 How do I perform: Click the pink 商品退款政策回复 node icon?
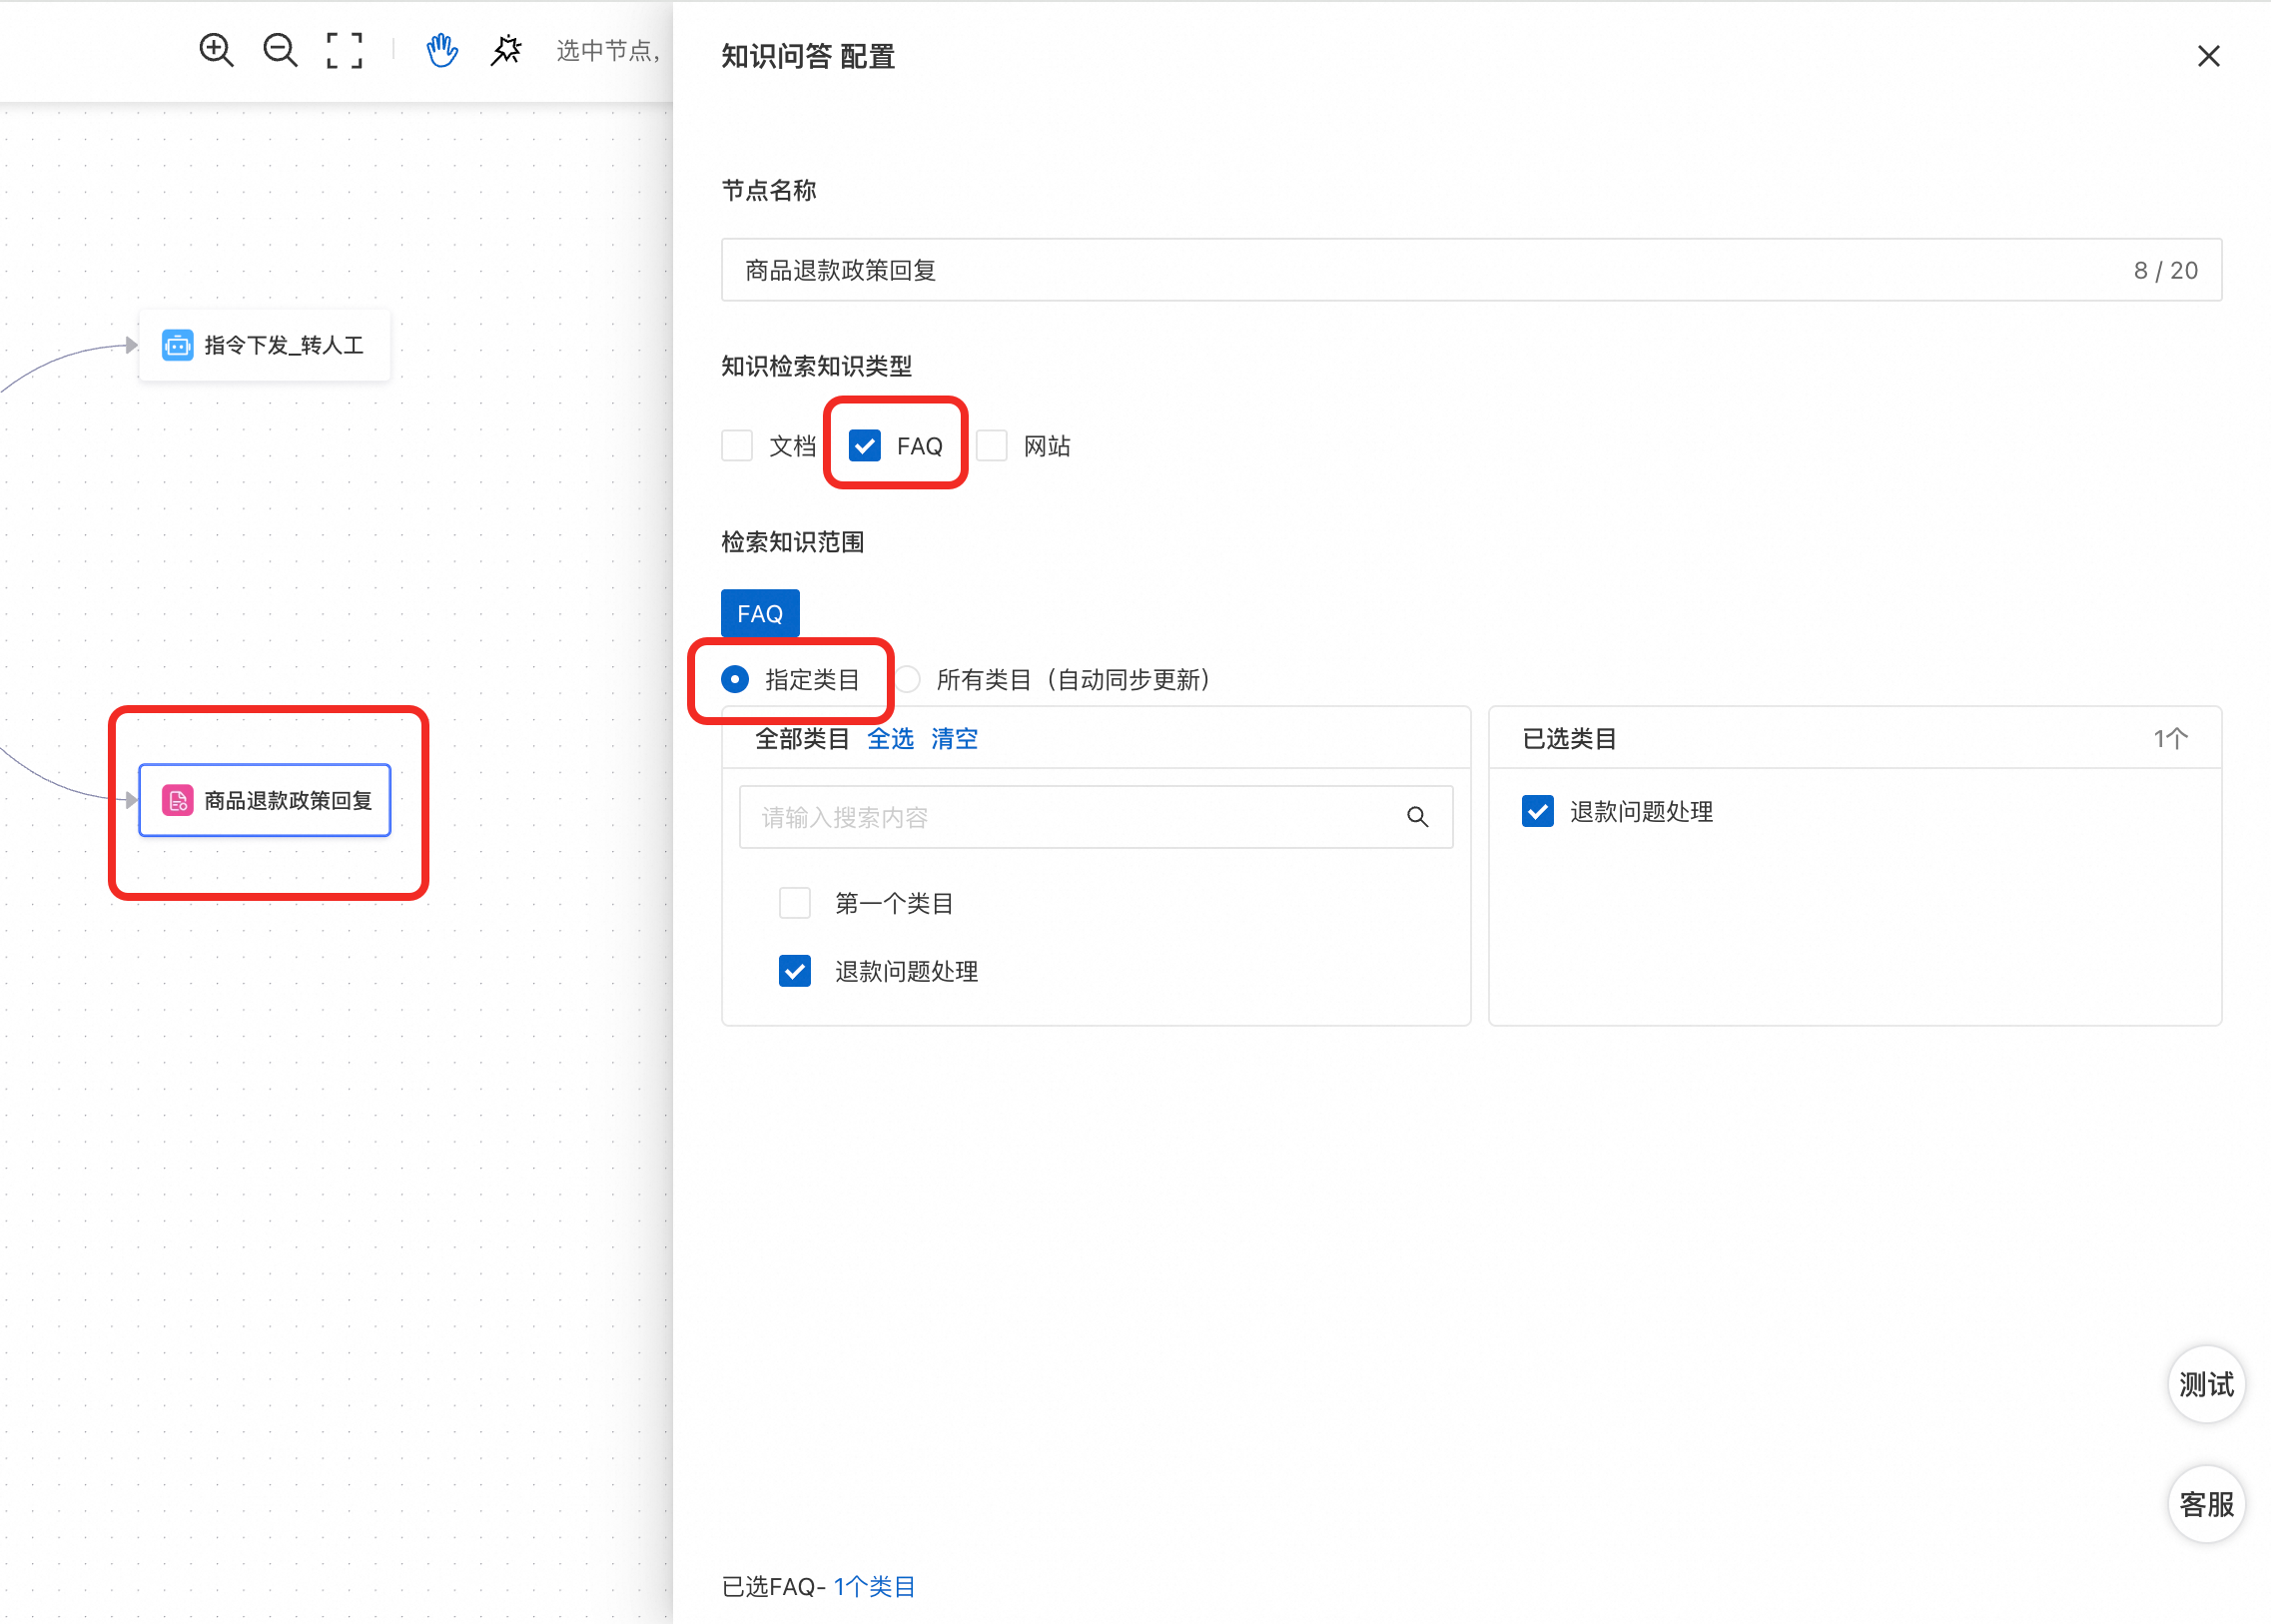point(178,800)
